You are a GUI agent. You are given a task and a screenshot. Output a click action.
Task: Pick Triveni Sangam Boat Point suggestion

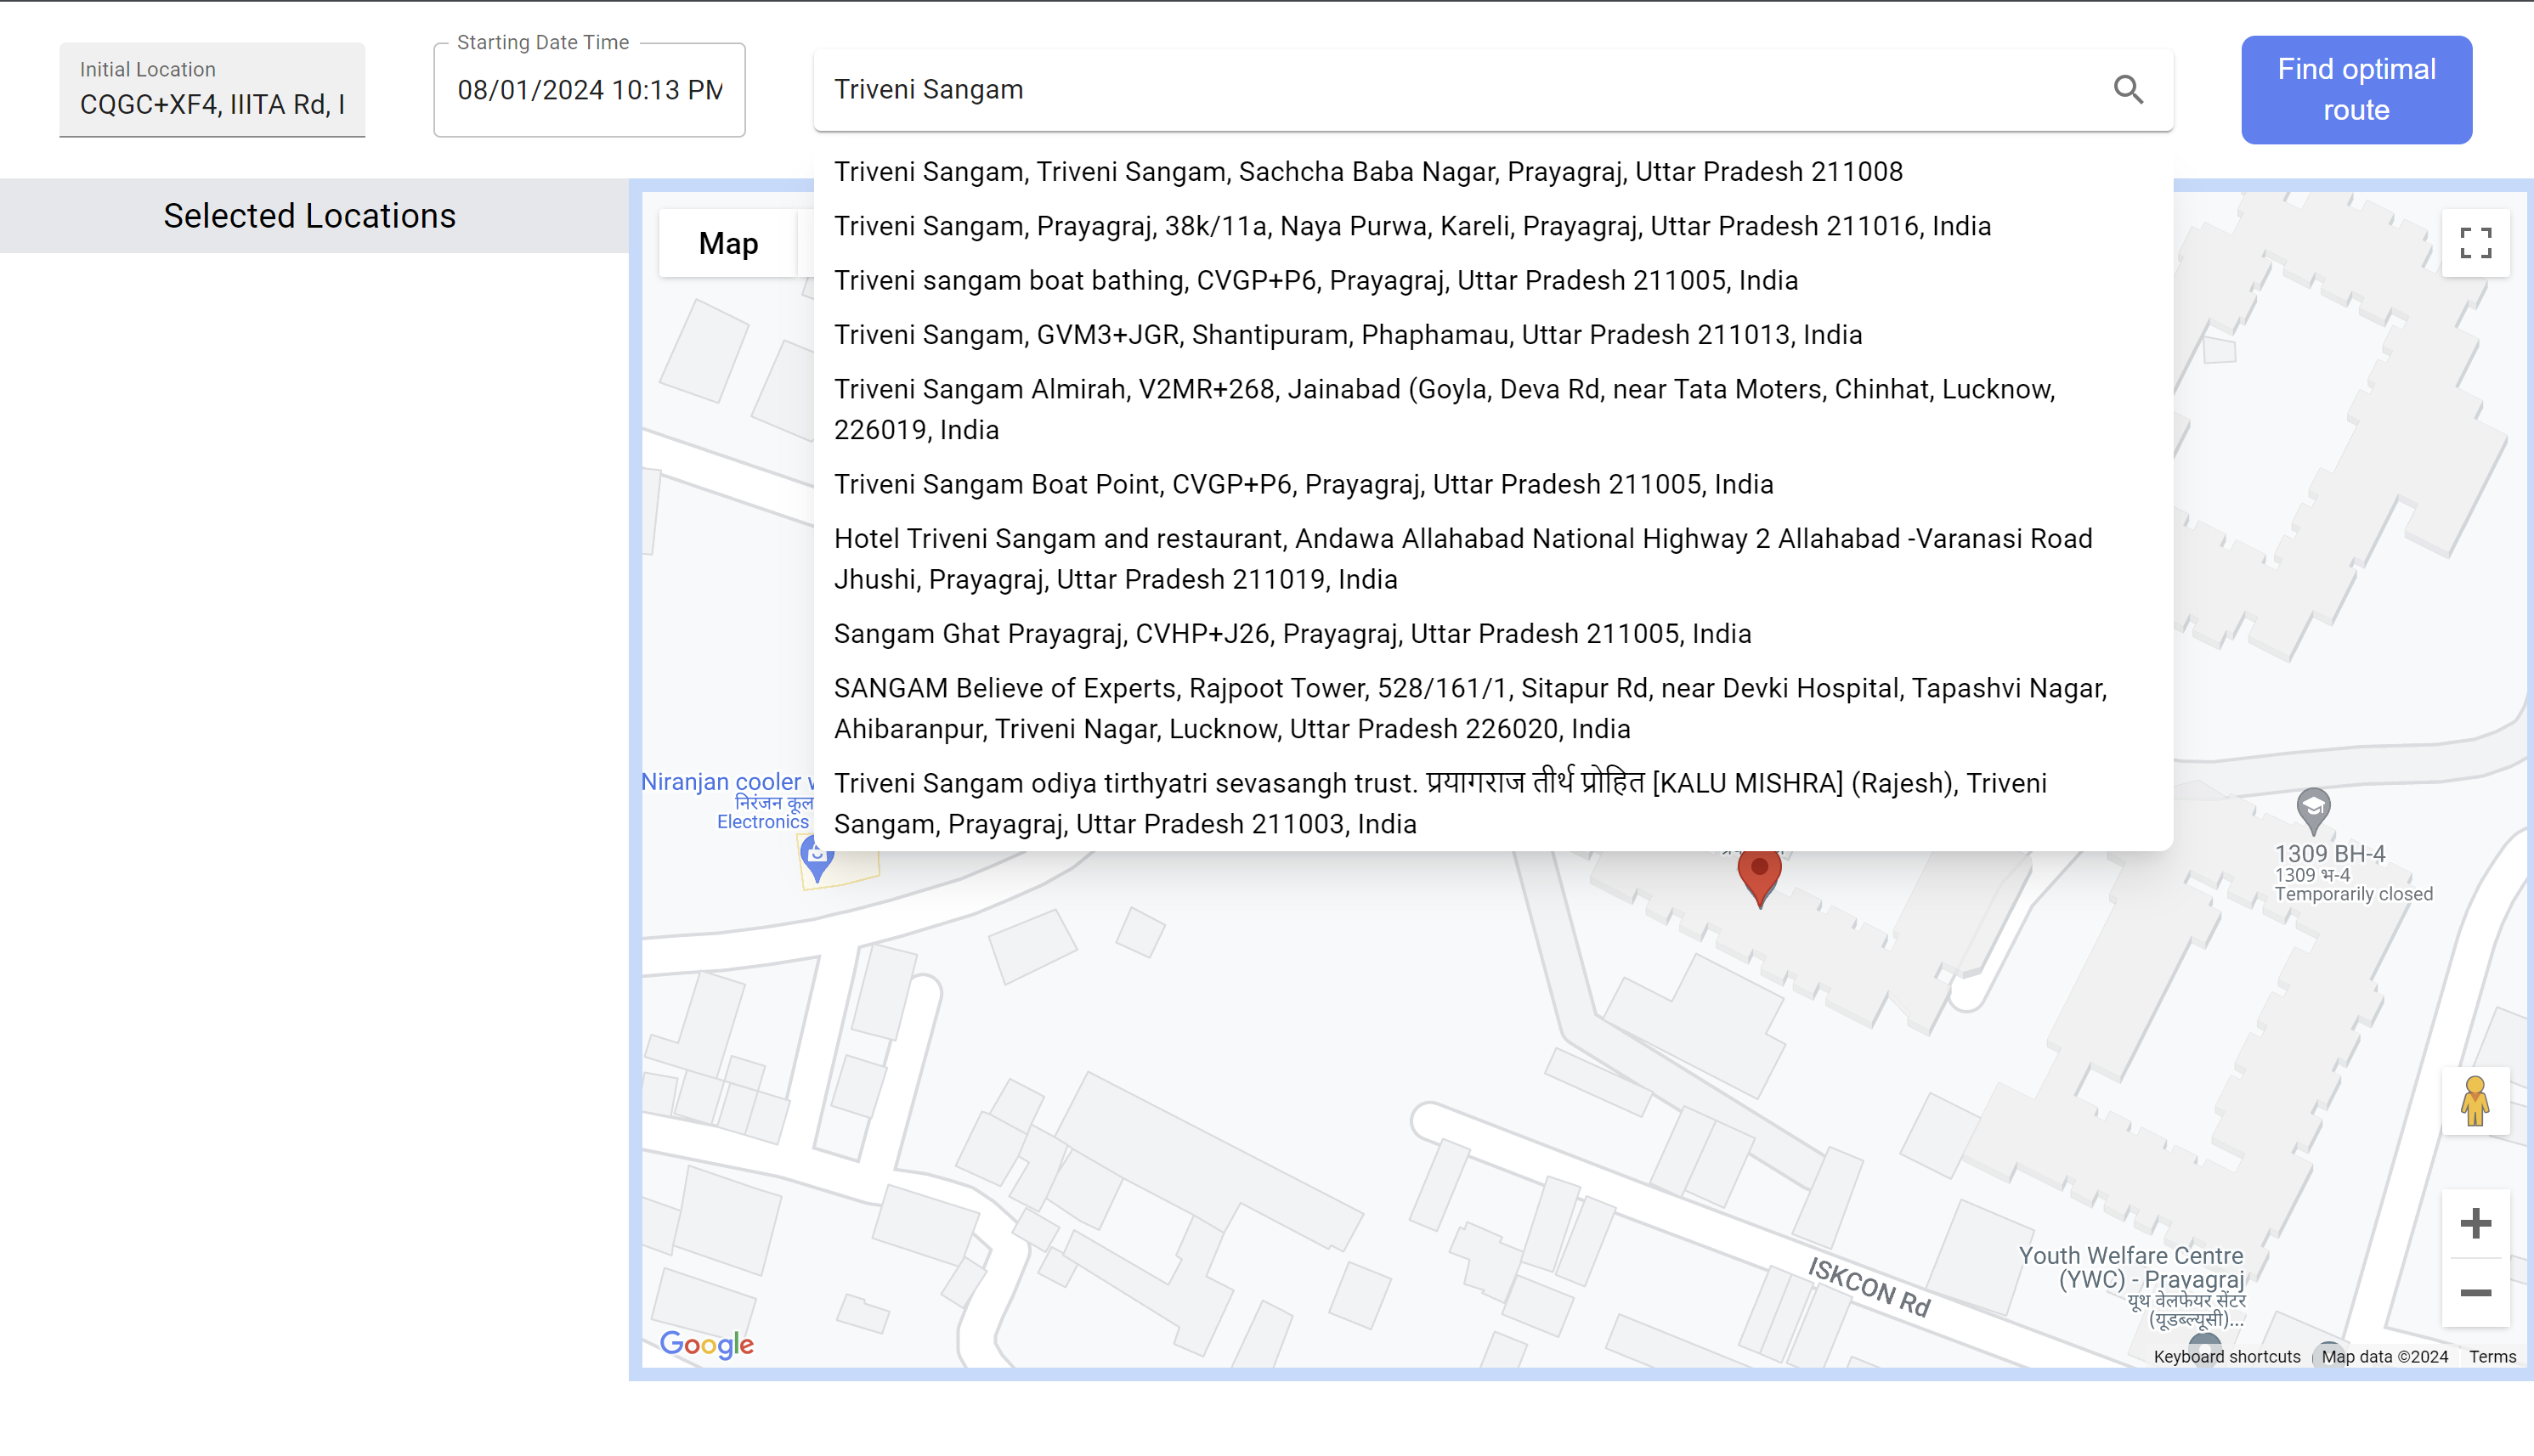[1303, 485]
